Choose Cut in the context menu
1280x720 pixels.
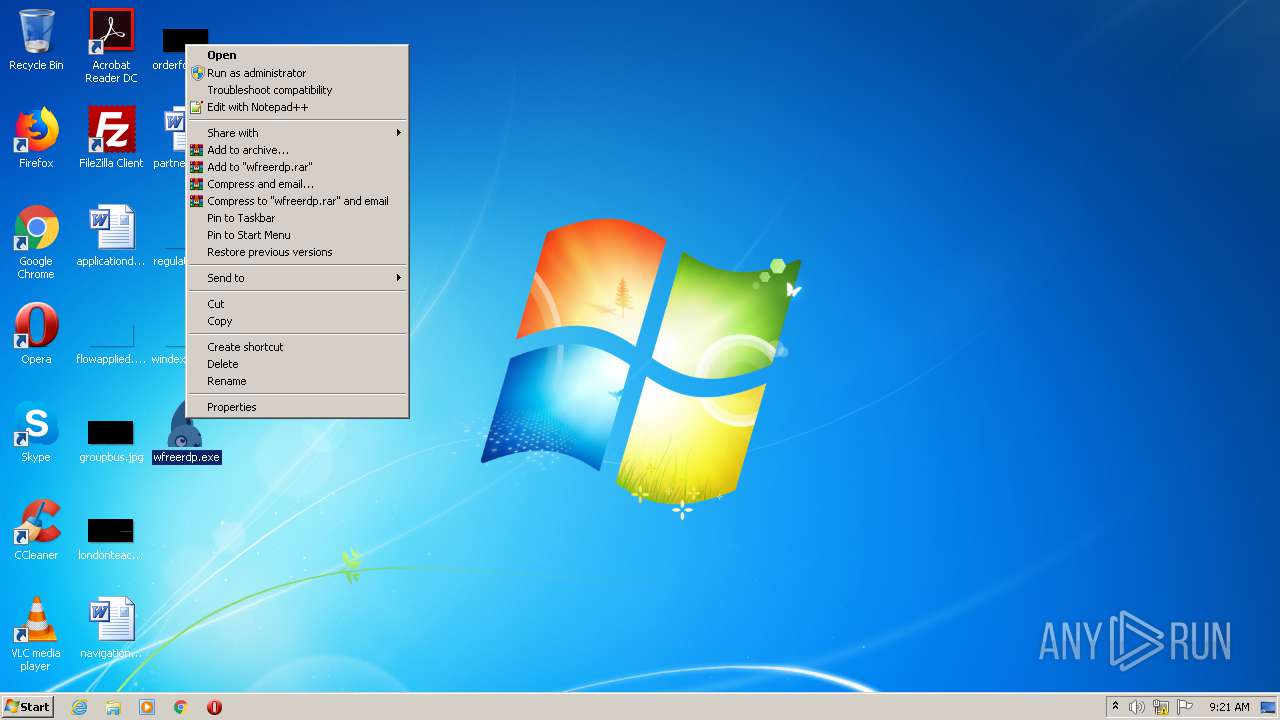(297, 304)
